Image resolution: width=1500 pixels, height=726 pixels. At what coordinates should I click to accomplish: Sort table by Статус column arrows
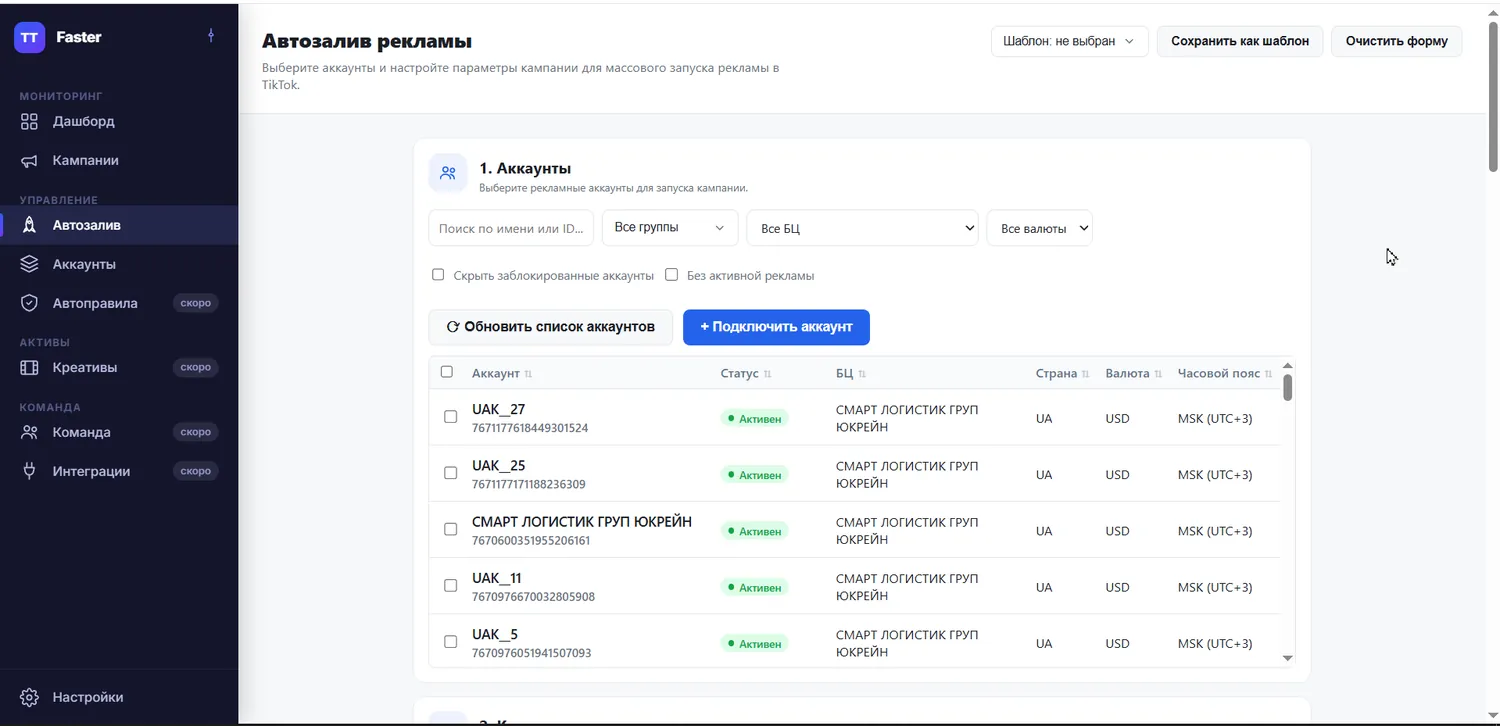pos(768,374)
